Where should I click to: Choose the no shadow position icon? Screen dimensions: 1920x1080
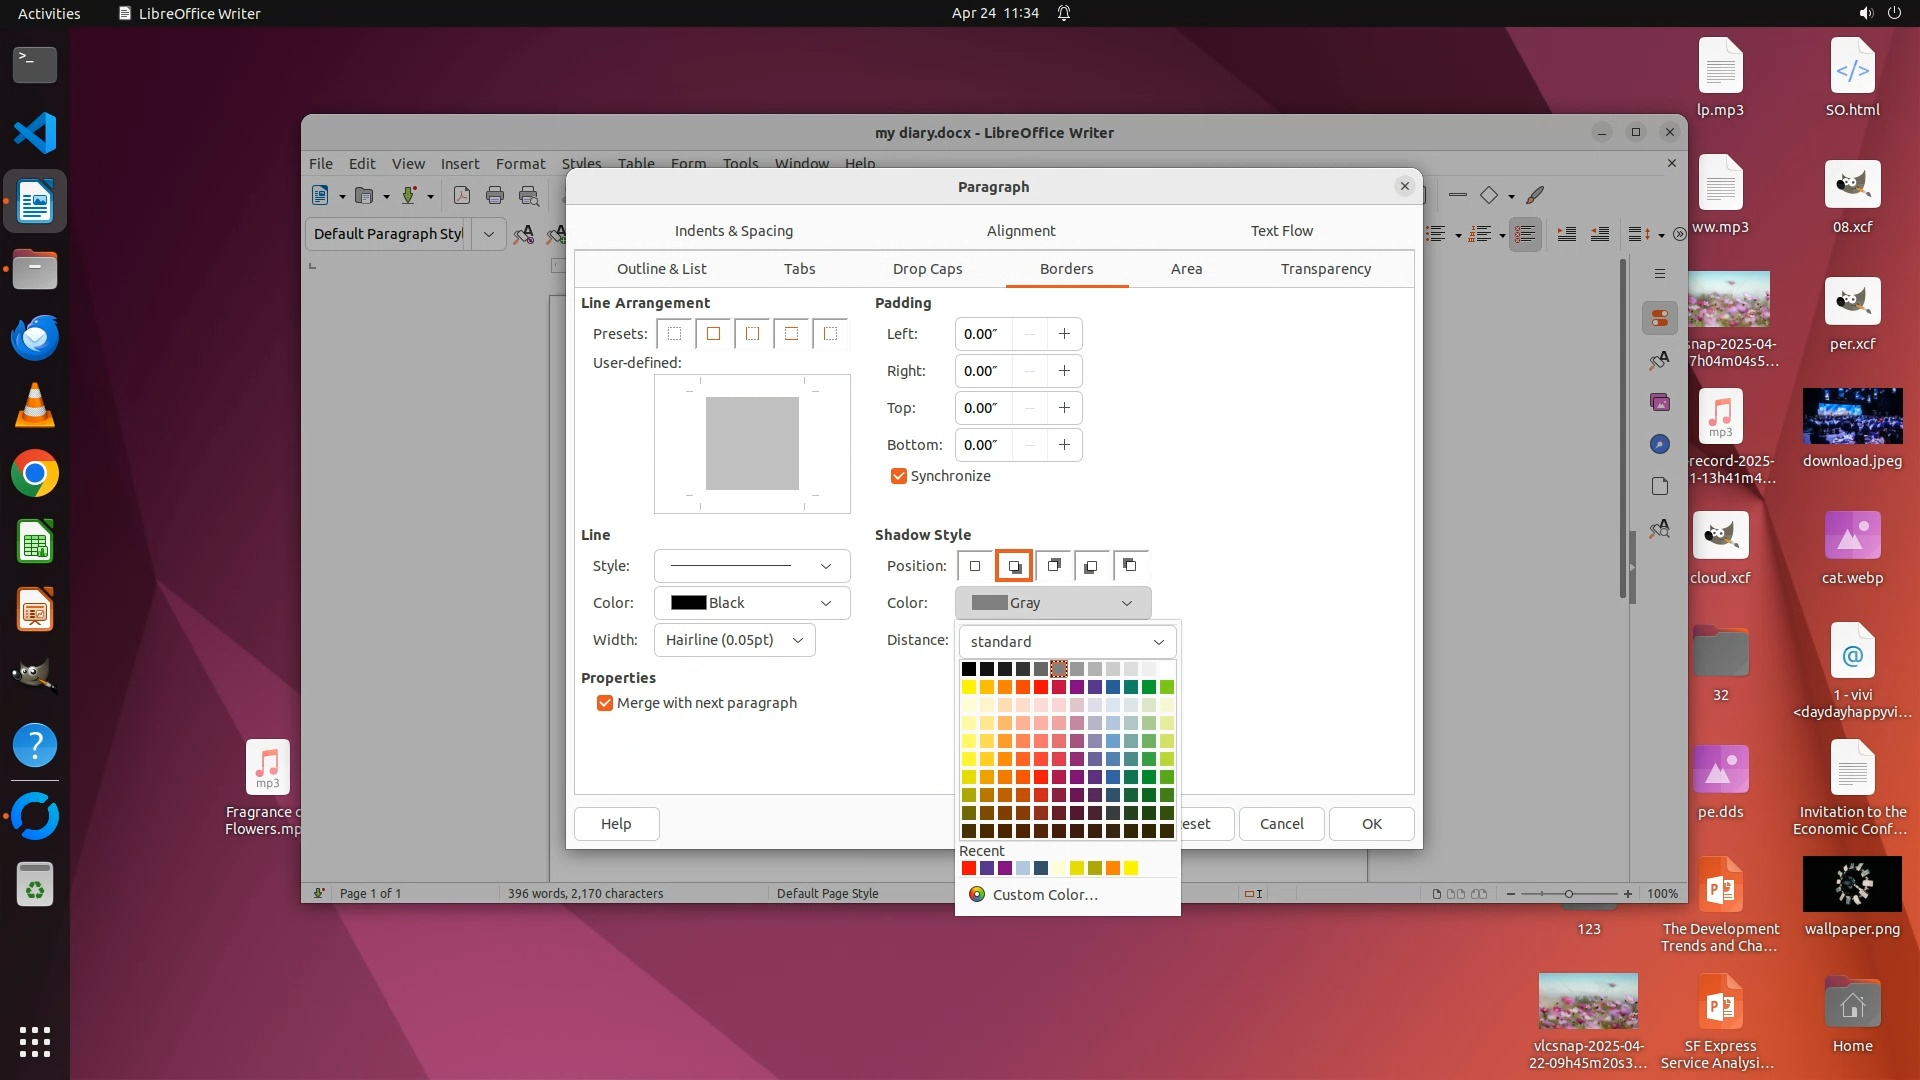point(975,566)
